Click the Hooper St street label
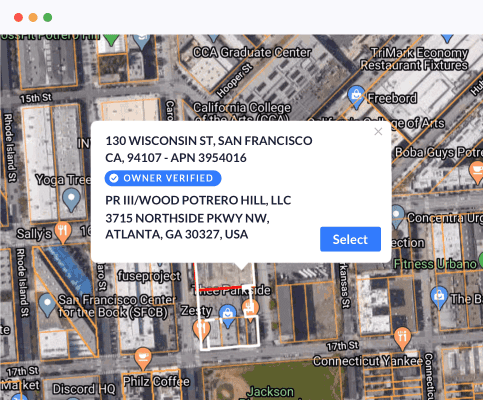This screenshot has width=483, height=400. (234, 80)
